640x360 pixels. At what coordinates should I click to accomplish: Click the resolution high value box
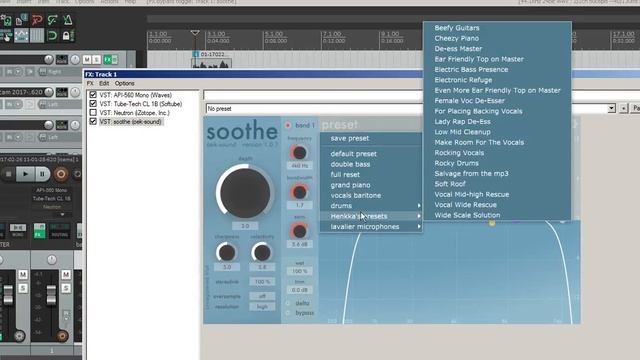click(262, 307)
